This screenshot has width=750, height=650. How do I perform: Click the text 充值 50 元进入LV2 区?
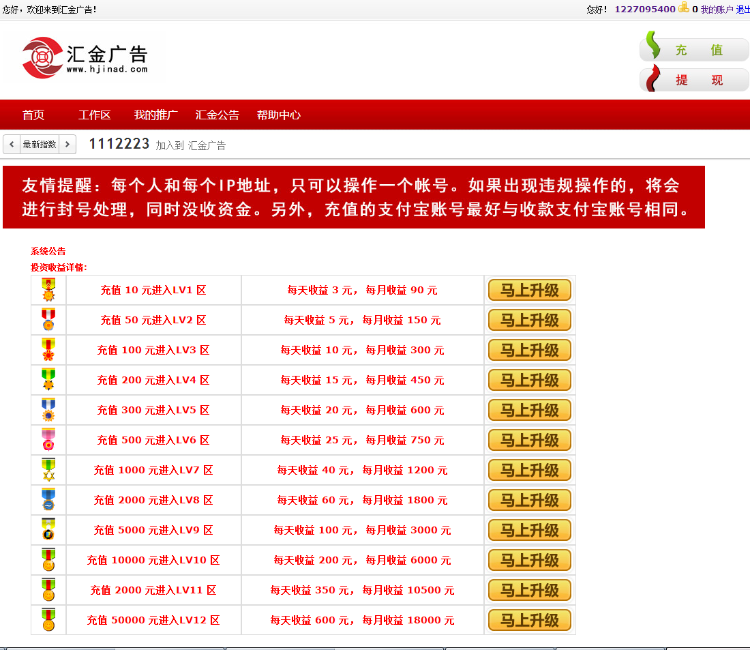pyautogui.click(x=153, y=320)
